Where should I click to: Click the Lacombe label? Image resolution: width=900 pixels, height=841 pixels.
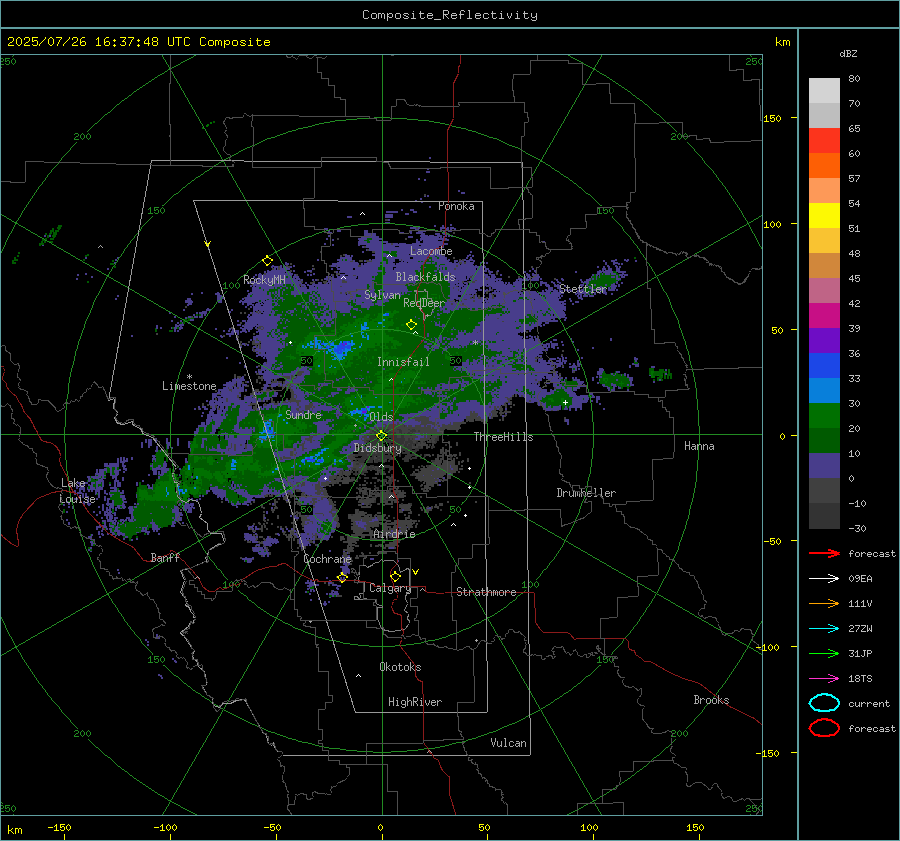pos(431,251)
